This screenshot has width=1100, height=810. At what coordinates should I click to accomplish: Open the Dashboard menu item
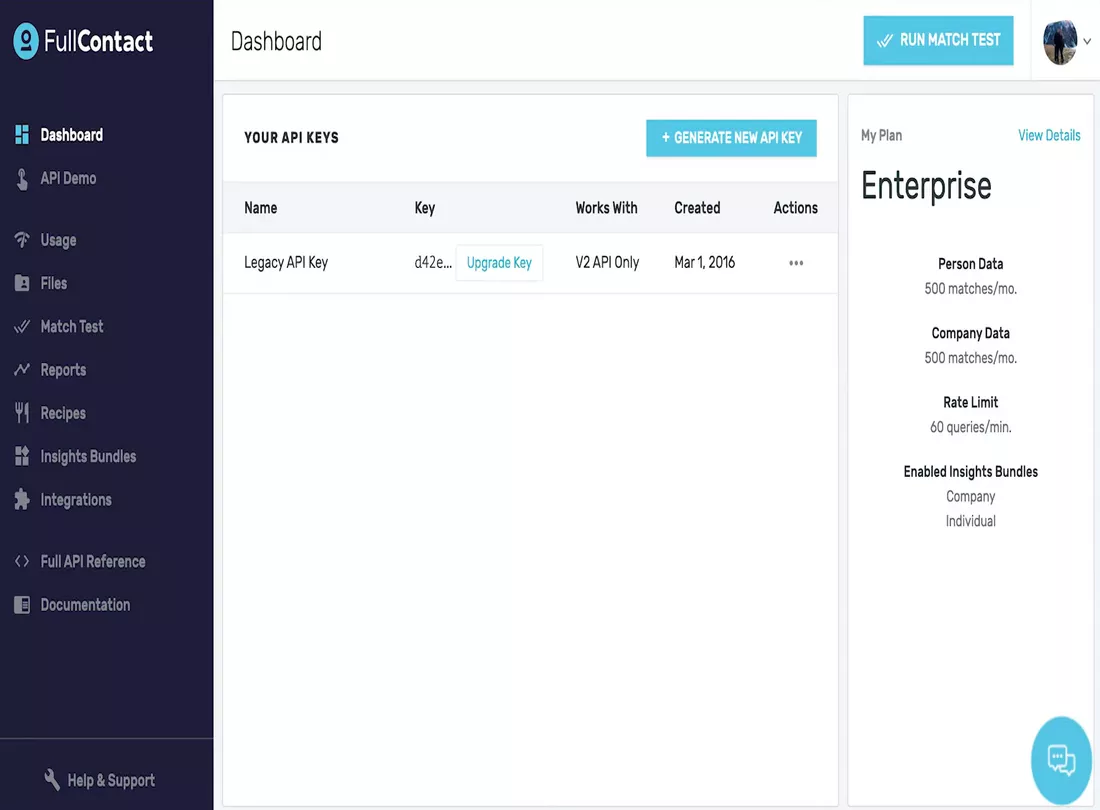point(72,135)
